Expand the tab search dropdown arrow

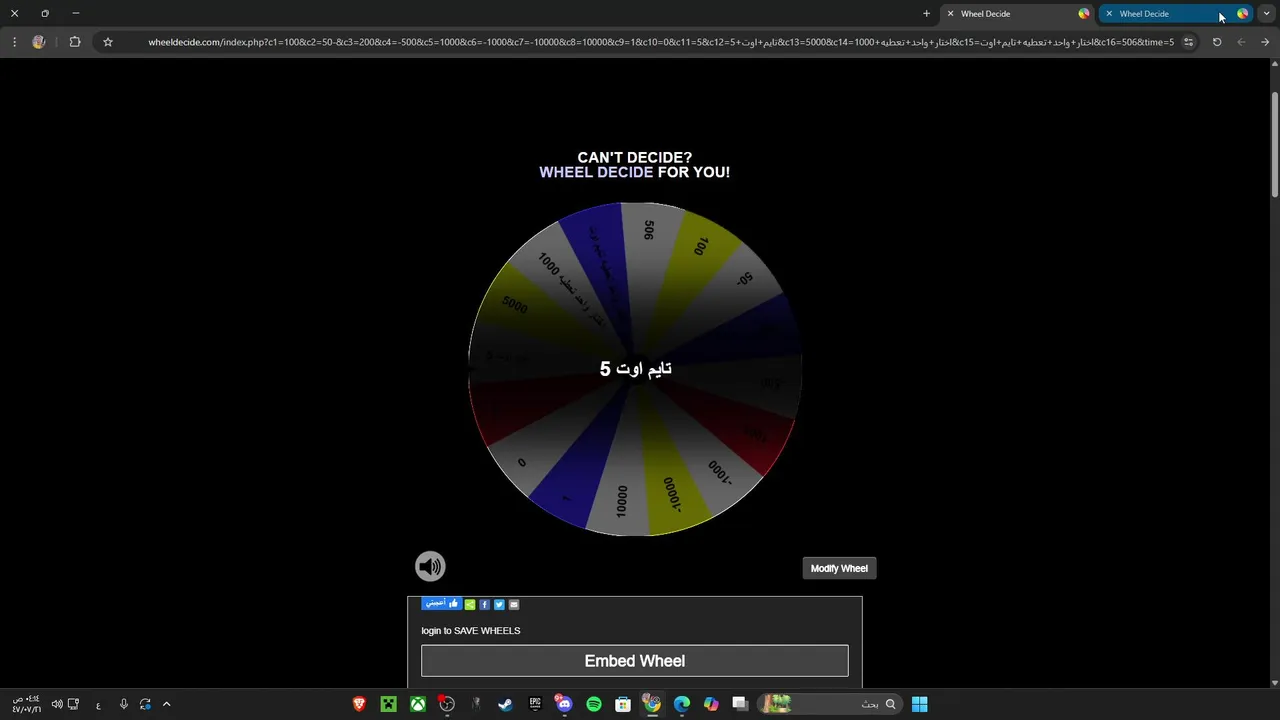coord(1266,14)
